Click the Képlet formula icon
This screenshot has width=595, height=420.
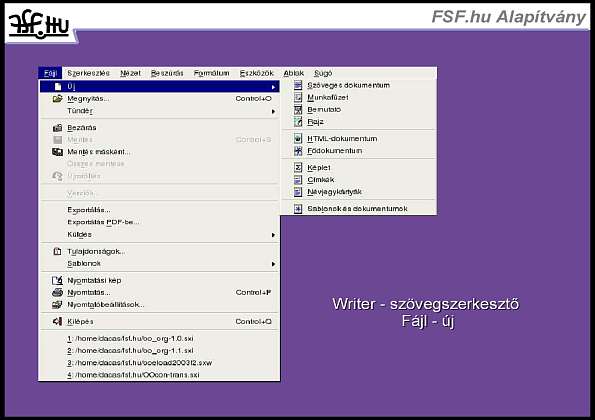coord(298,167)
